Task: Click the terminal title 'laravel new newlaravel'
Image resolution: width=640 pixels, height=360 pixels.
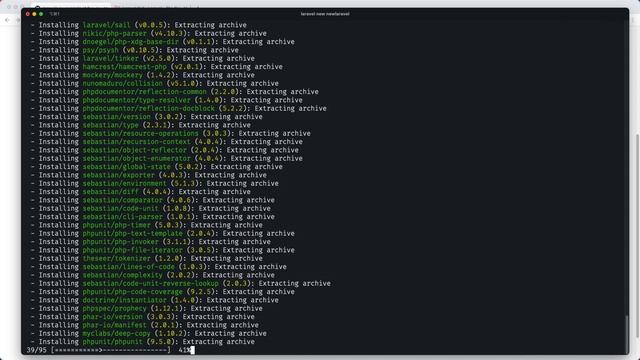Action: coord(325,14)
